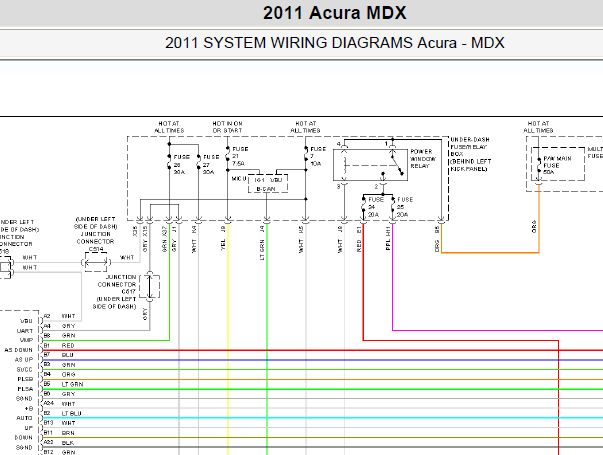The image size is (603, 455).
Task: Click the GRN X37 wire label
Action: pyautogui.click(x=165, y=239)
